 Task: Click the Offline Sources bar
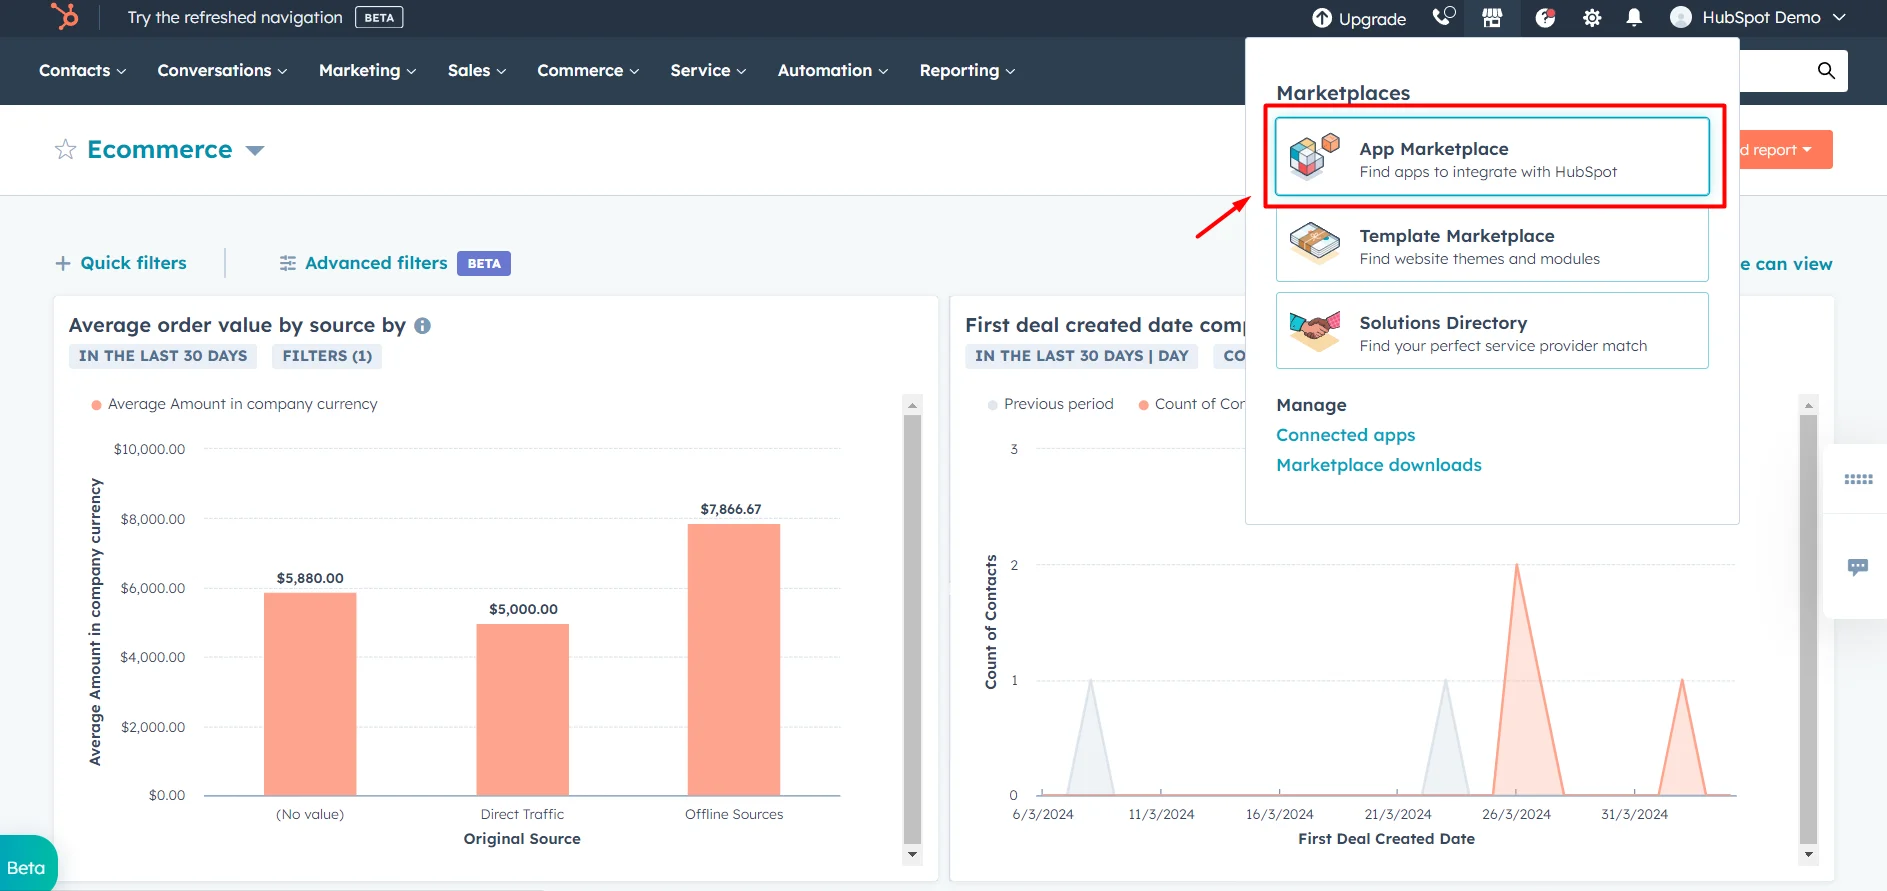click(x=734, y=660)
